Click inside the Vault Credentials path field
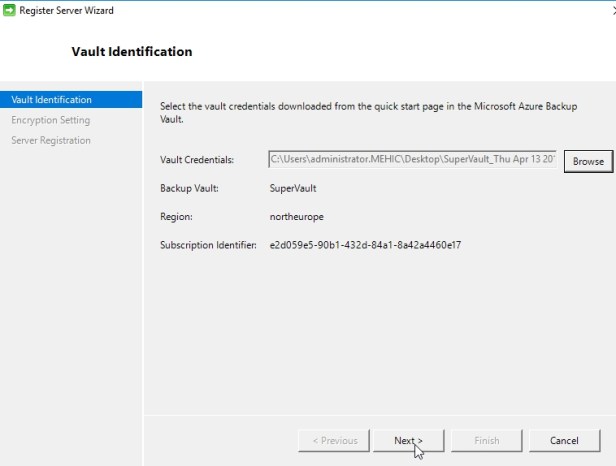Image resolution: width=616 pixels, height=466 pixels. [412, 160]
